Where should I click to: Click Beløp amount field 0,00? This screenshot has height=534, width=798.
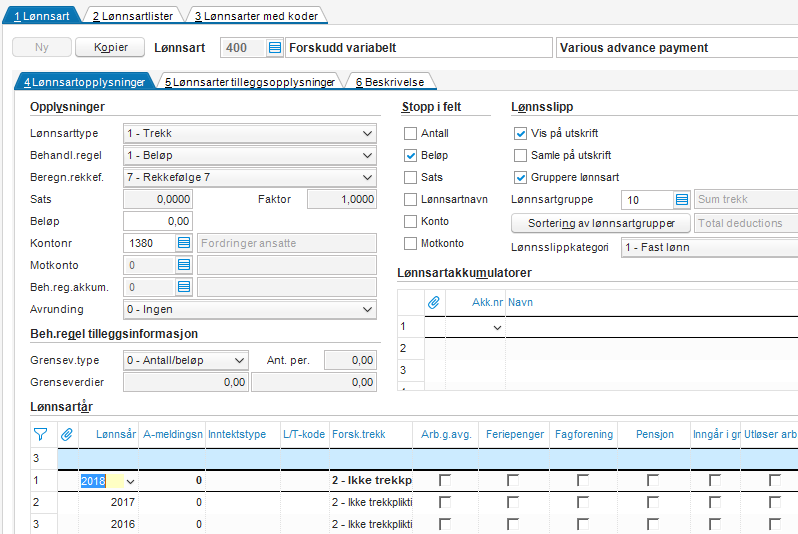pos(158,221)
